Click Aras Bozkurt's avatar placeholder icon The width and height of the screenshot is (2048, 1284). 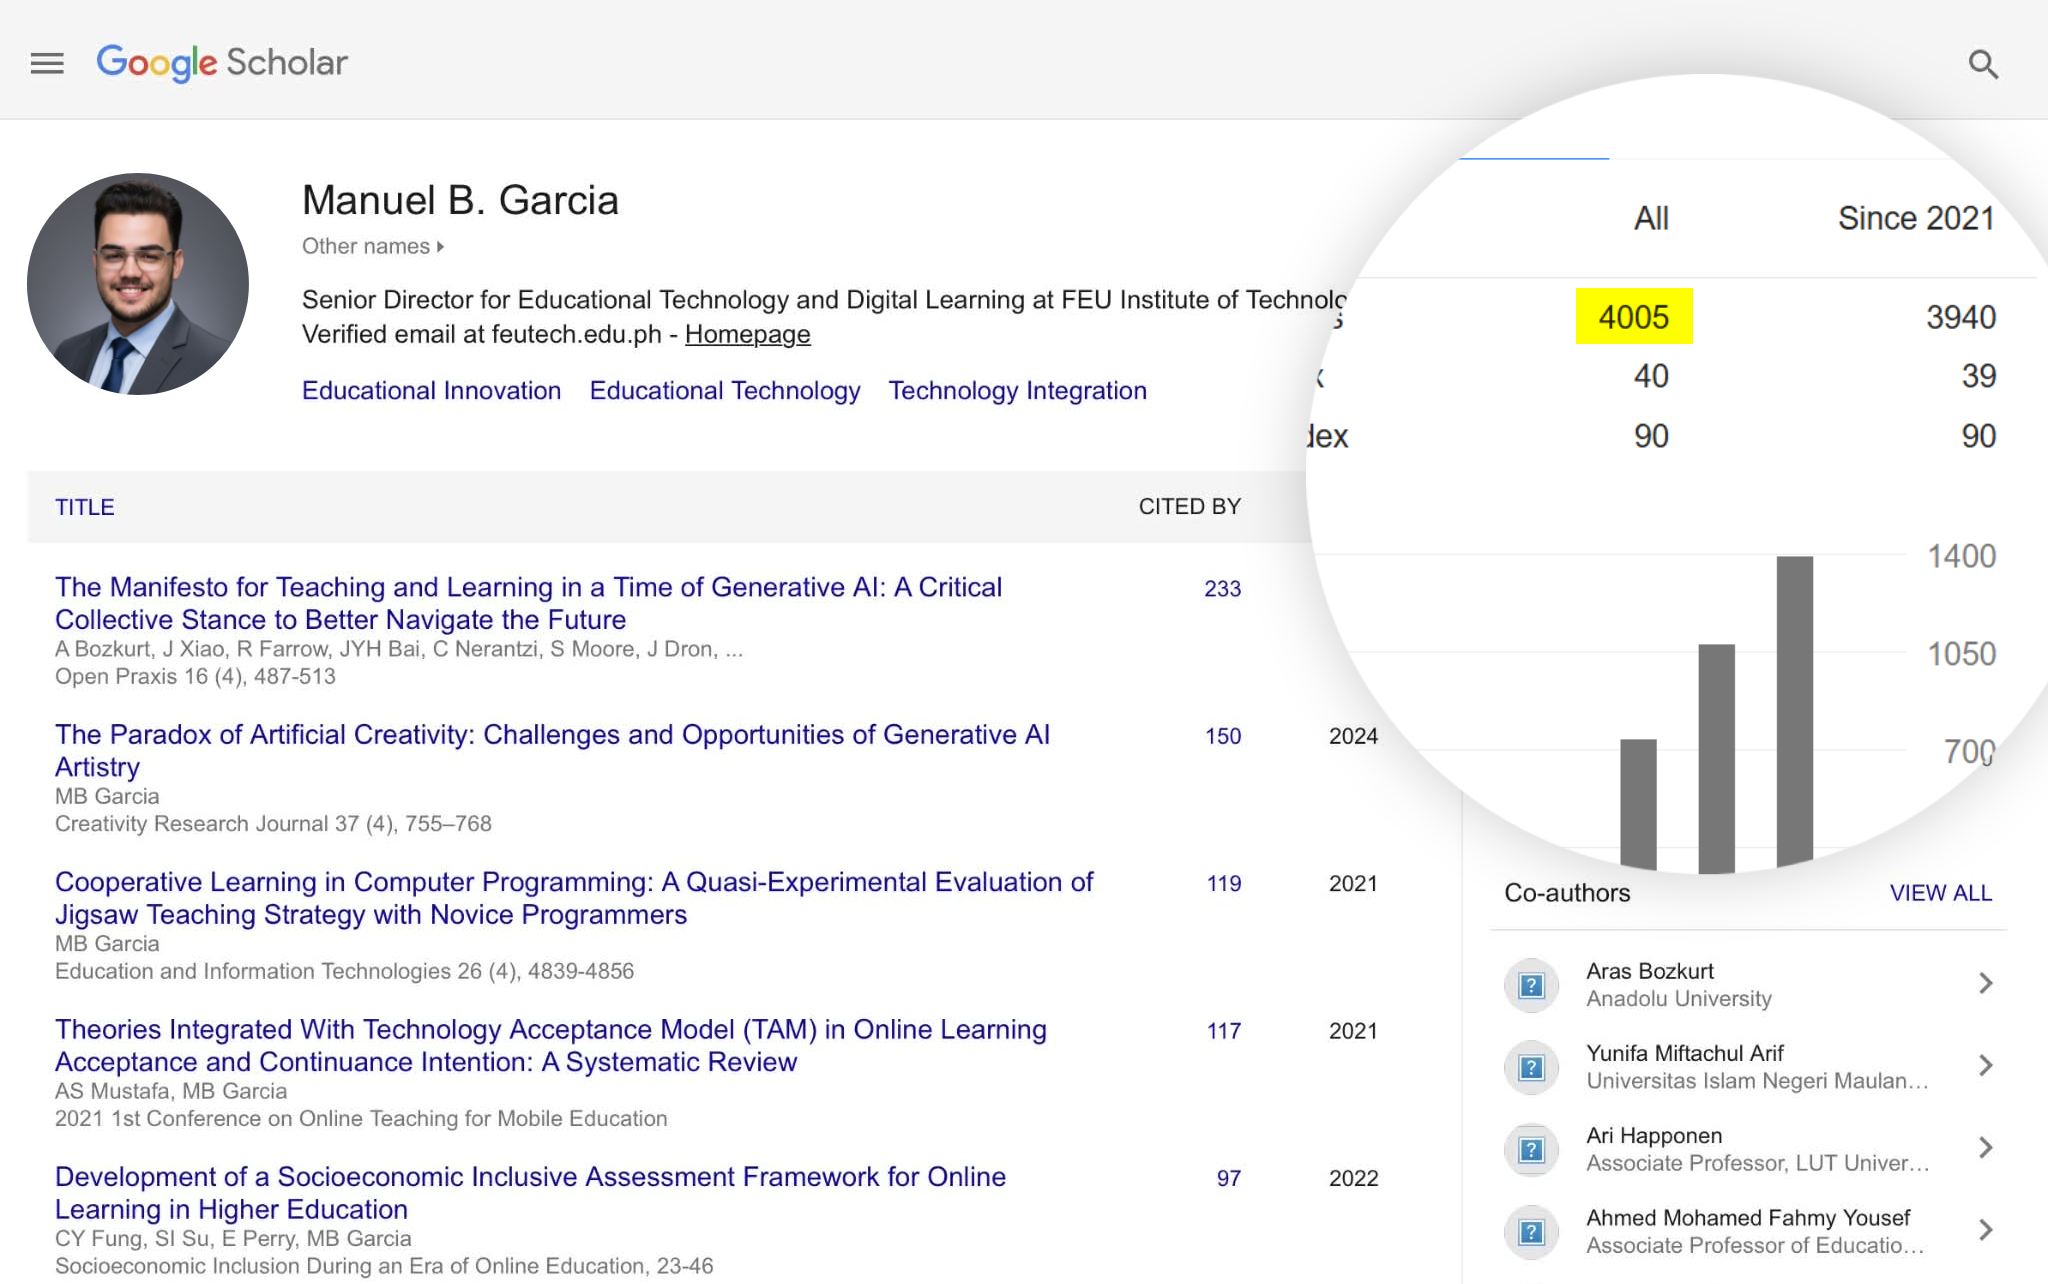pyautogui.click(x=1531, y=985)
